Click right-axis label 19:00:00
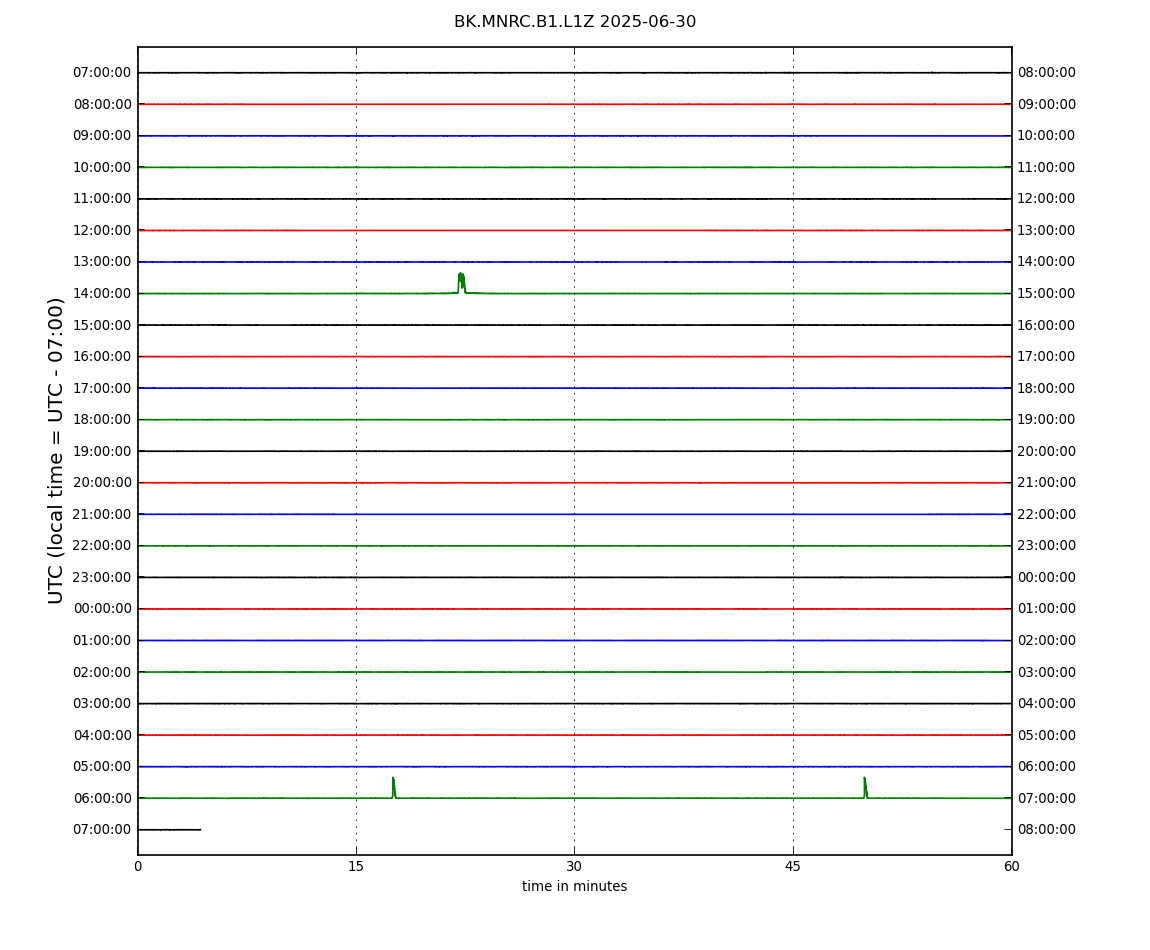This screenshot has width=1150, height=950. tap(1047, 420)
